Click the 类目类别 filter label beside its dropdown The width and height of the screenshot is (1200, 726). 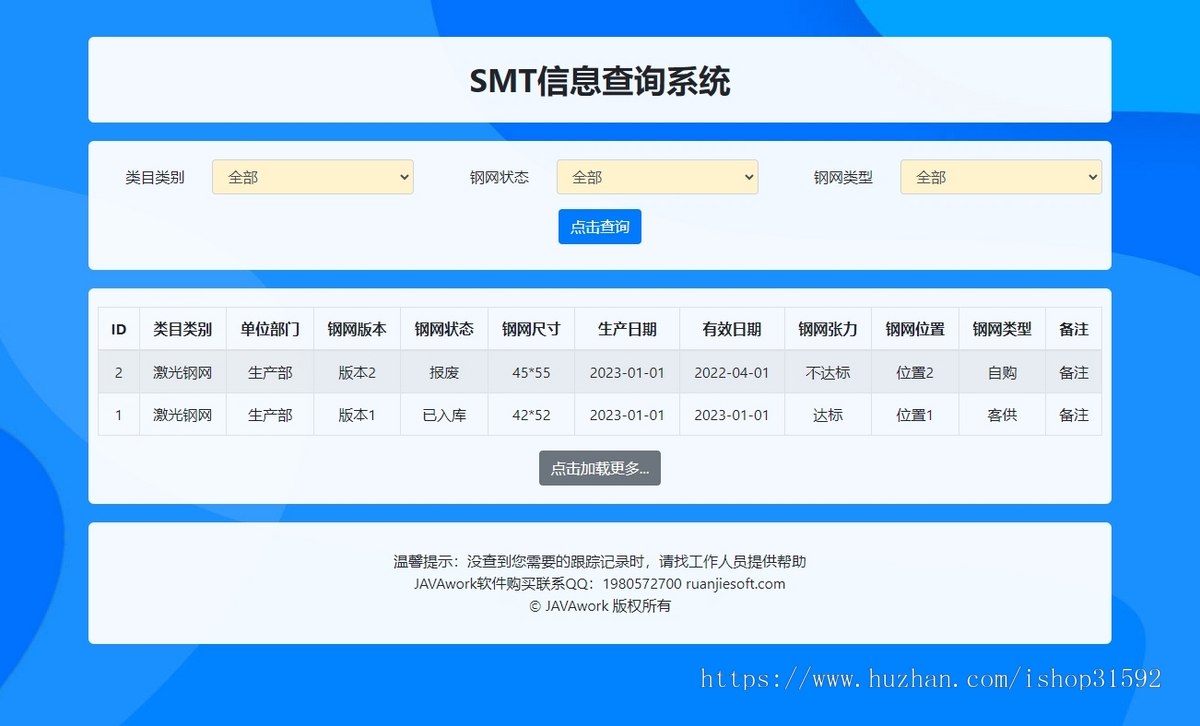[155, 177]
